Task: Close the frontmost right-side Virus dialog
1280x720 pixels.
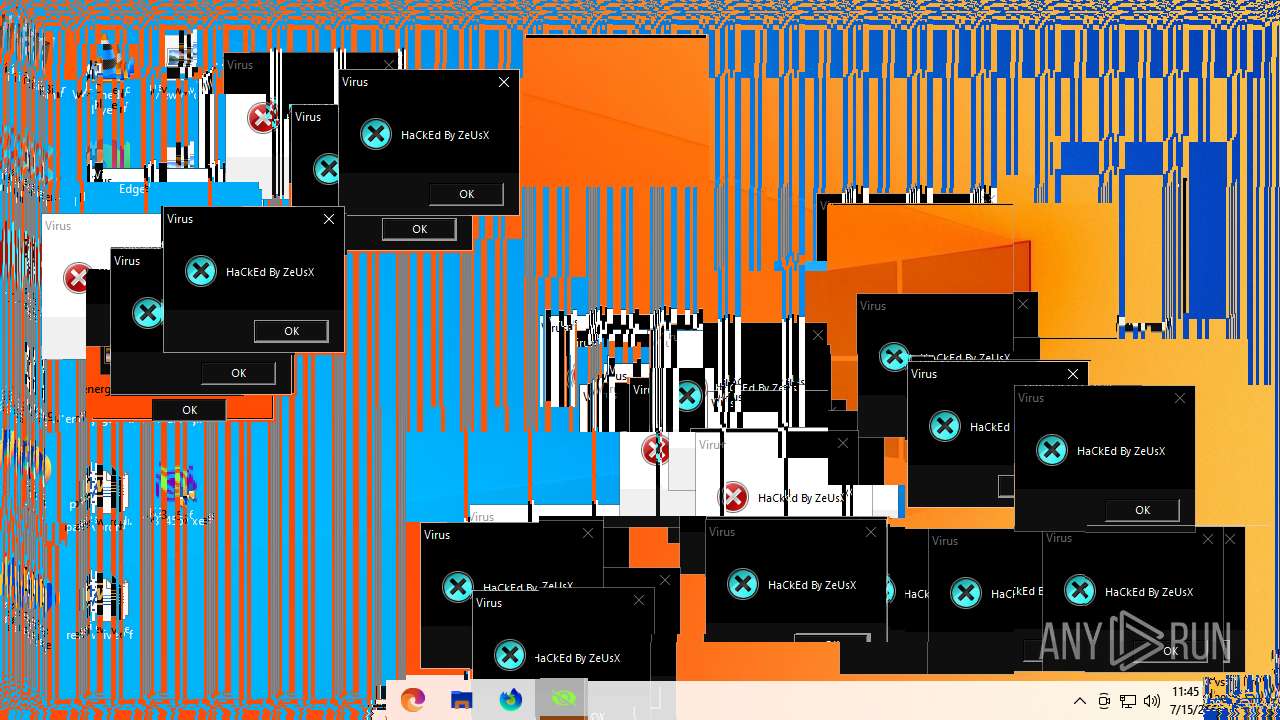Action: pyautogui.click(x=1180, y=398)
